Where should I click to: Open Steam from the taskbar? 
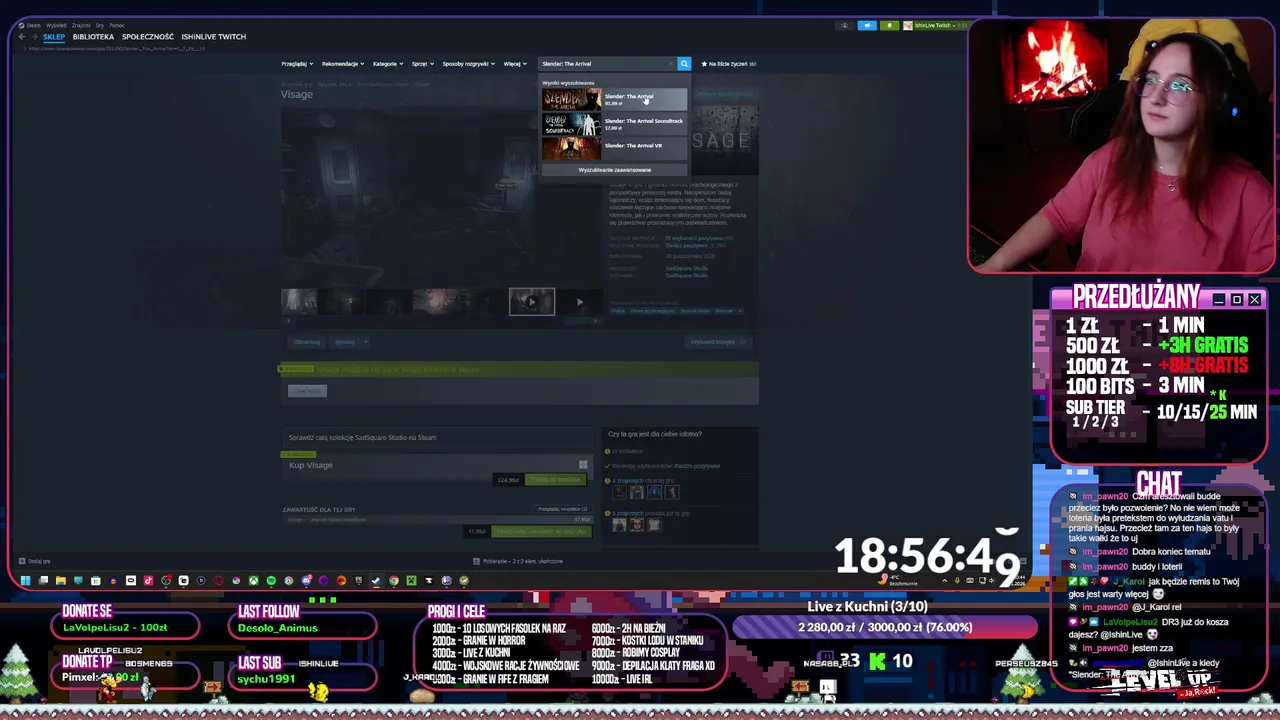375,580
